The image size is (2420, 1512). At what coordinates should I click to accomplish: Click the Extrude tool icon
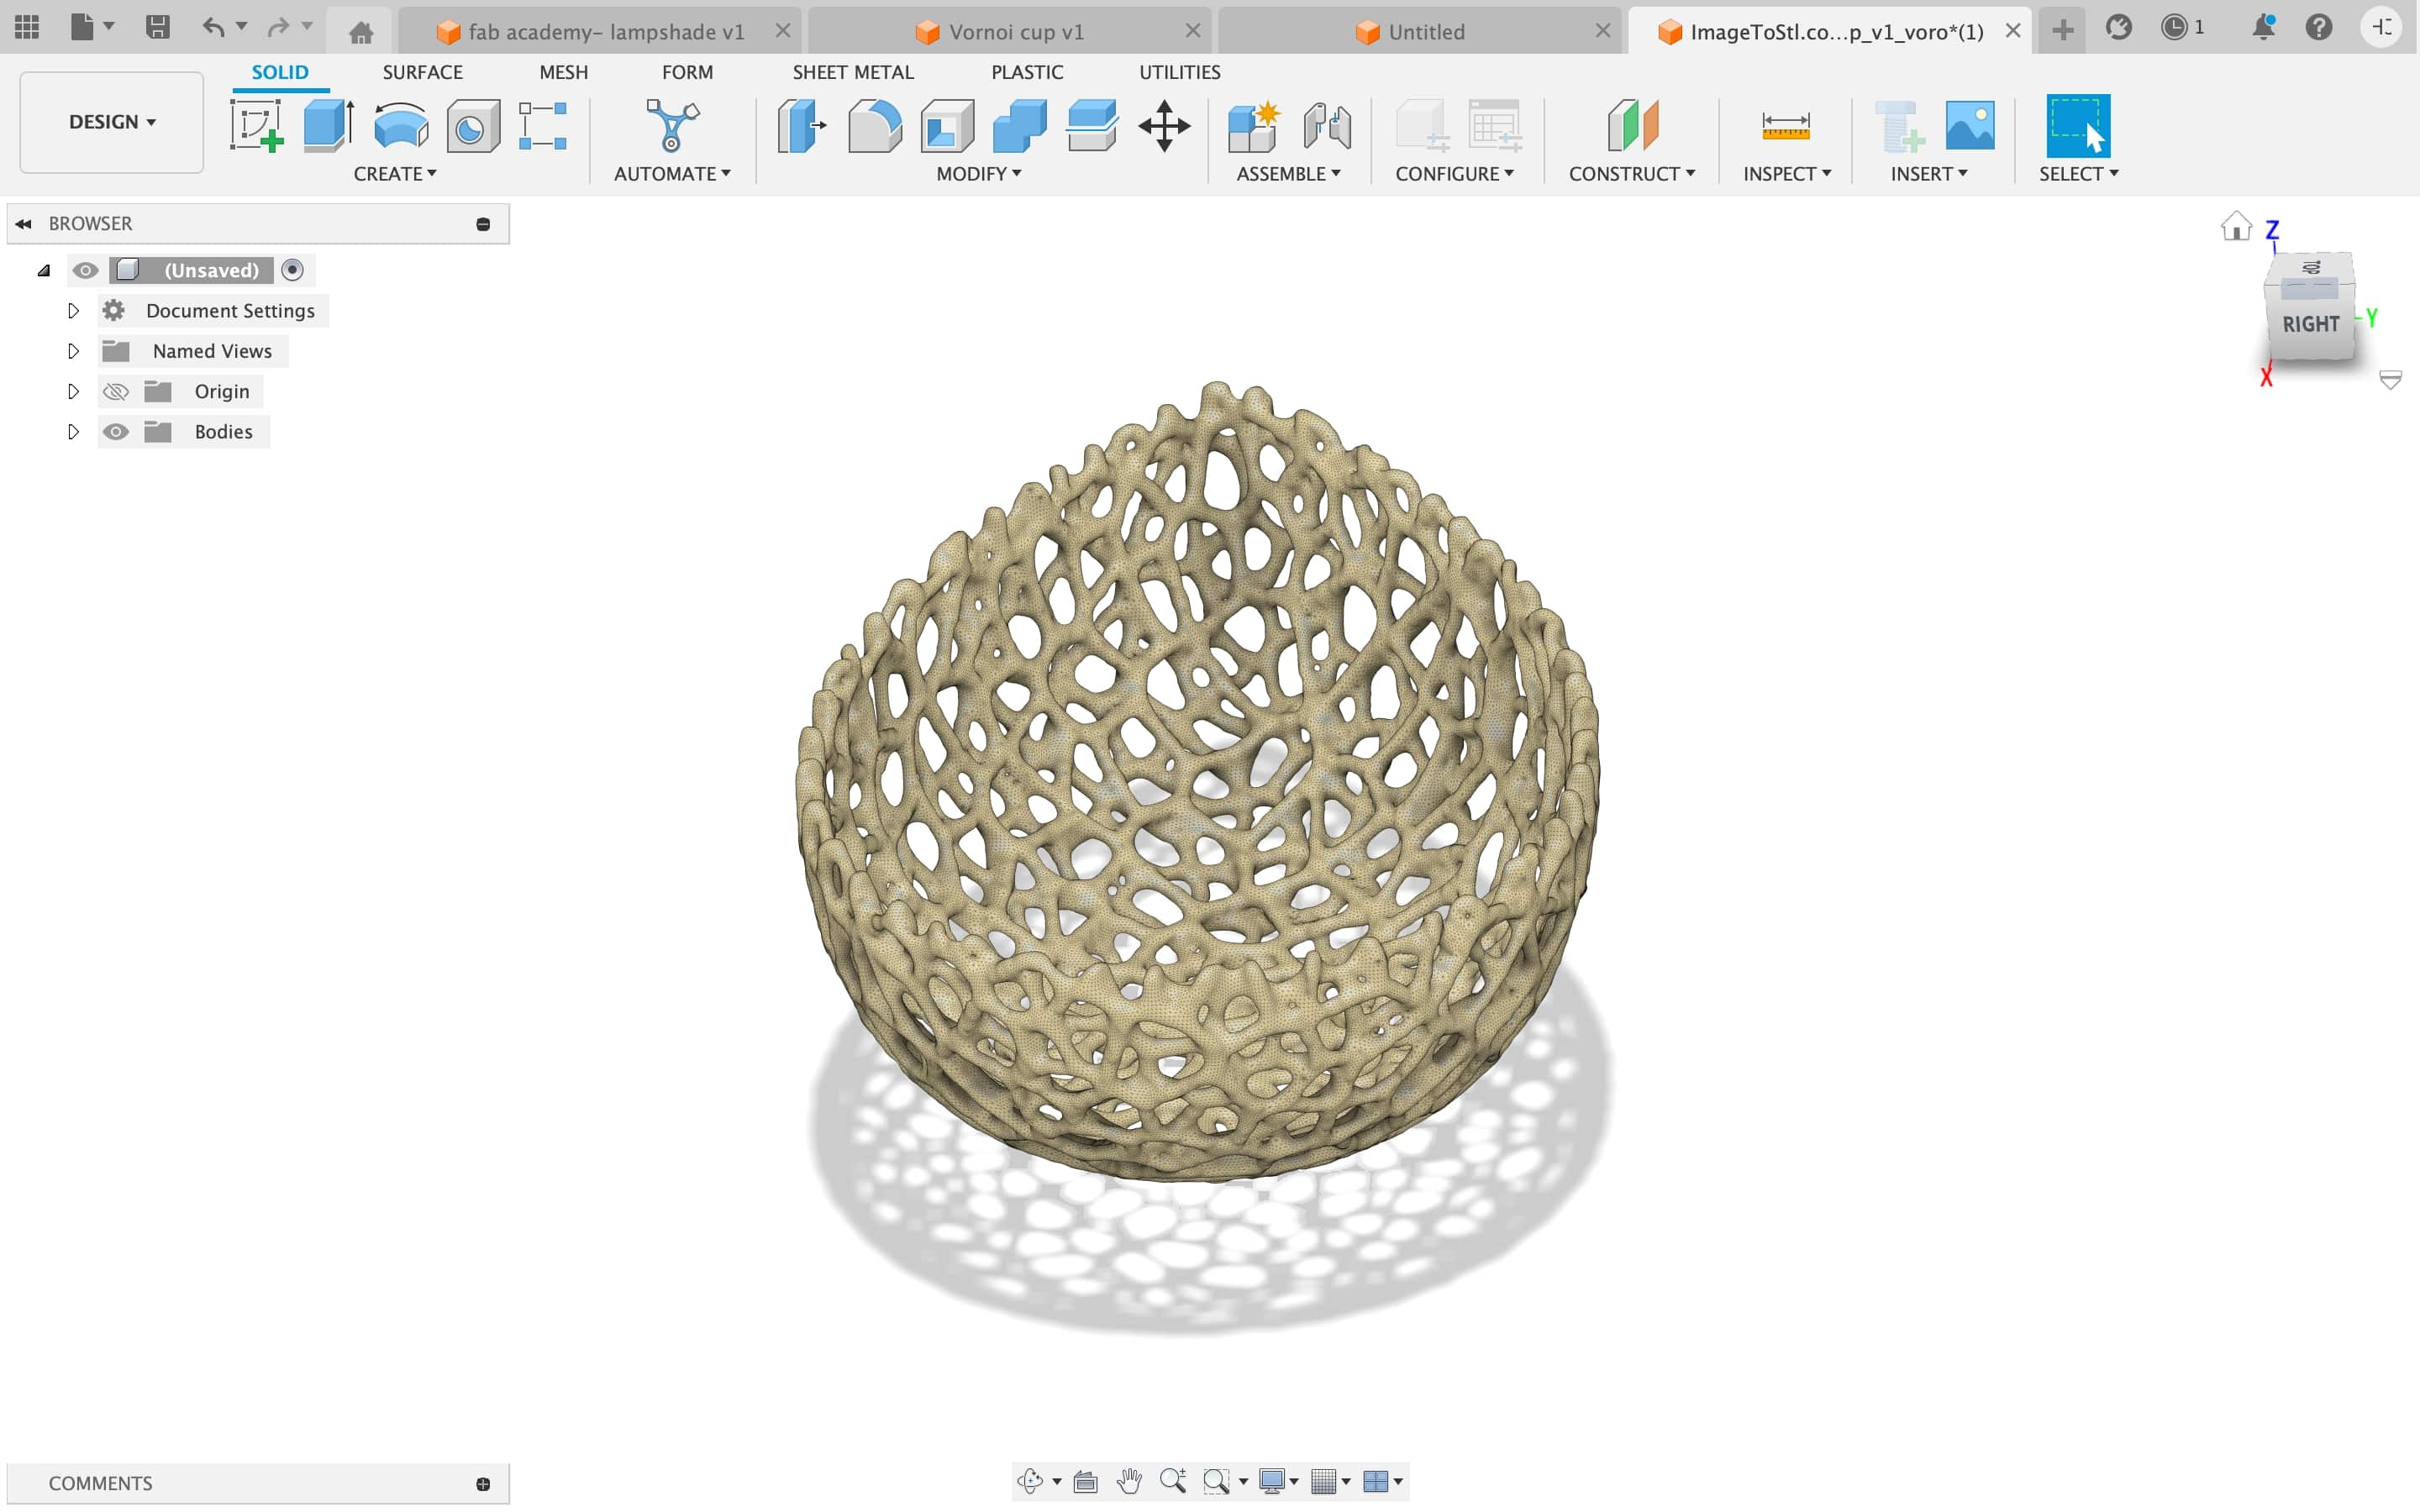(328, 126)
